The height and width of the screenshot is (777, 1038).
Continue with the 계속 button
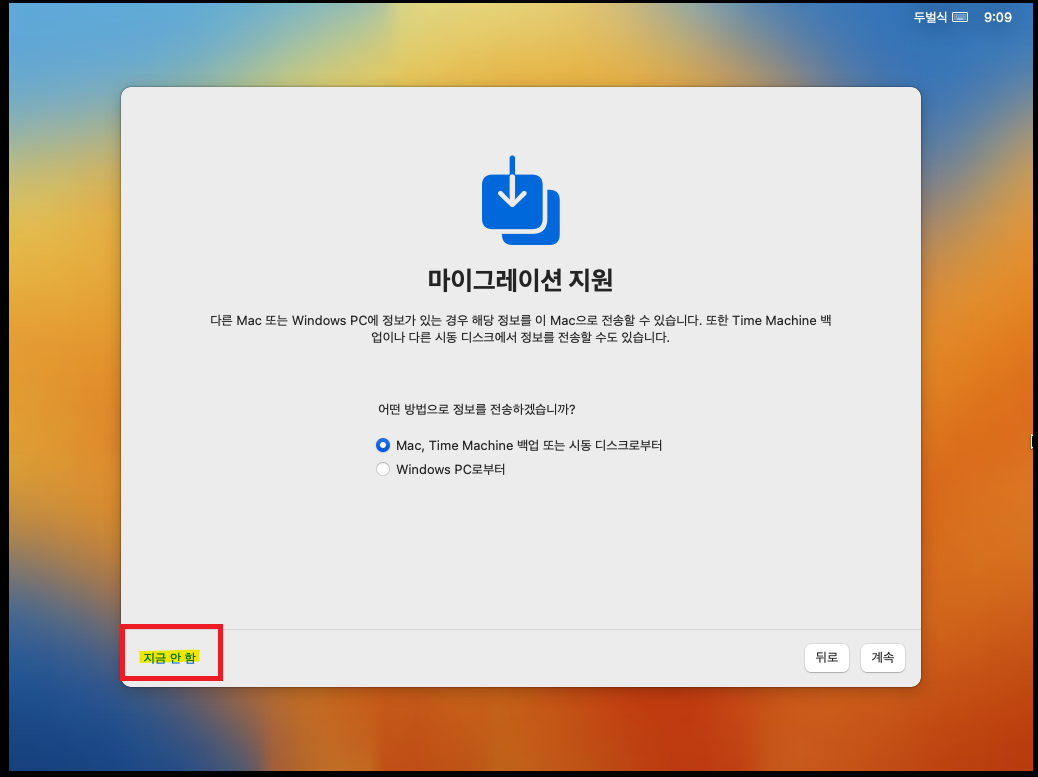pos(882,658)
